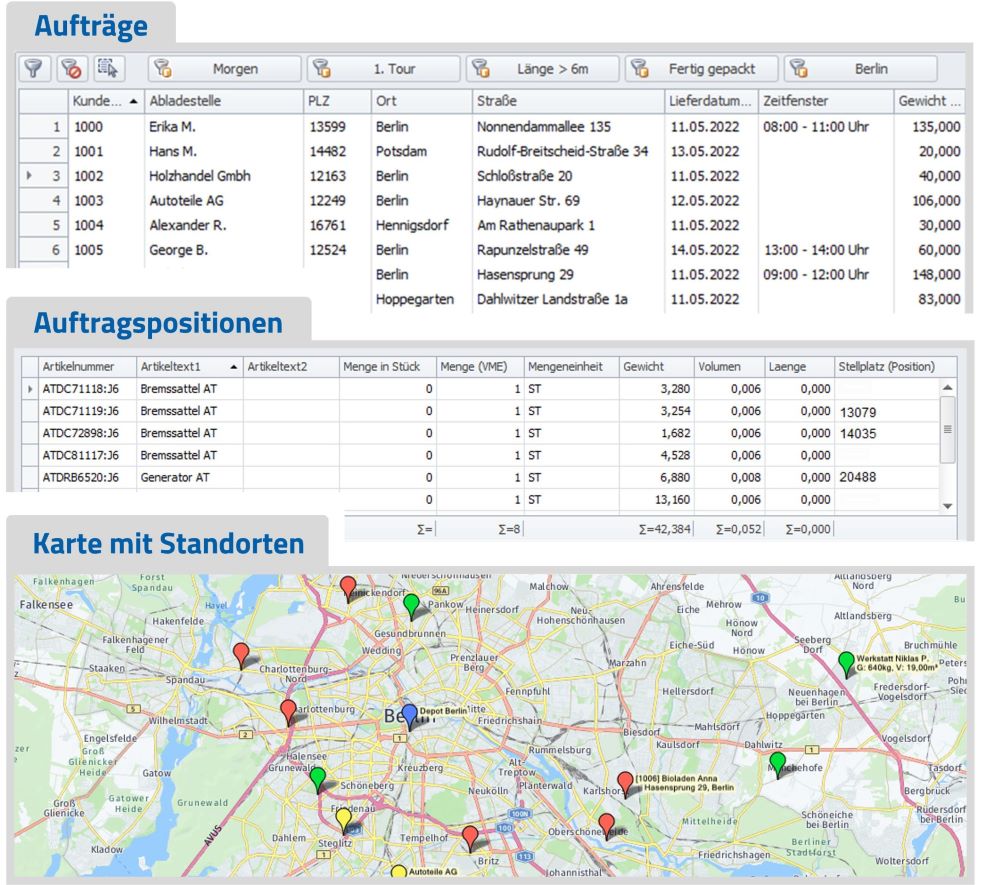Sort by the Lieferdatum column header

(x=711, y=101)
